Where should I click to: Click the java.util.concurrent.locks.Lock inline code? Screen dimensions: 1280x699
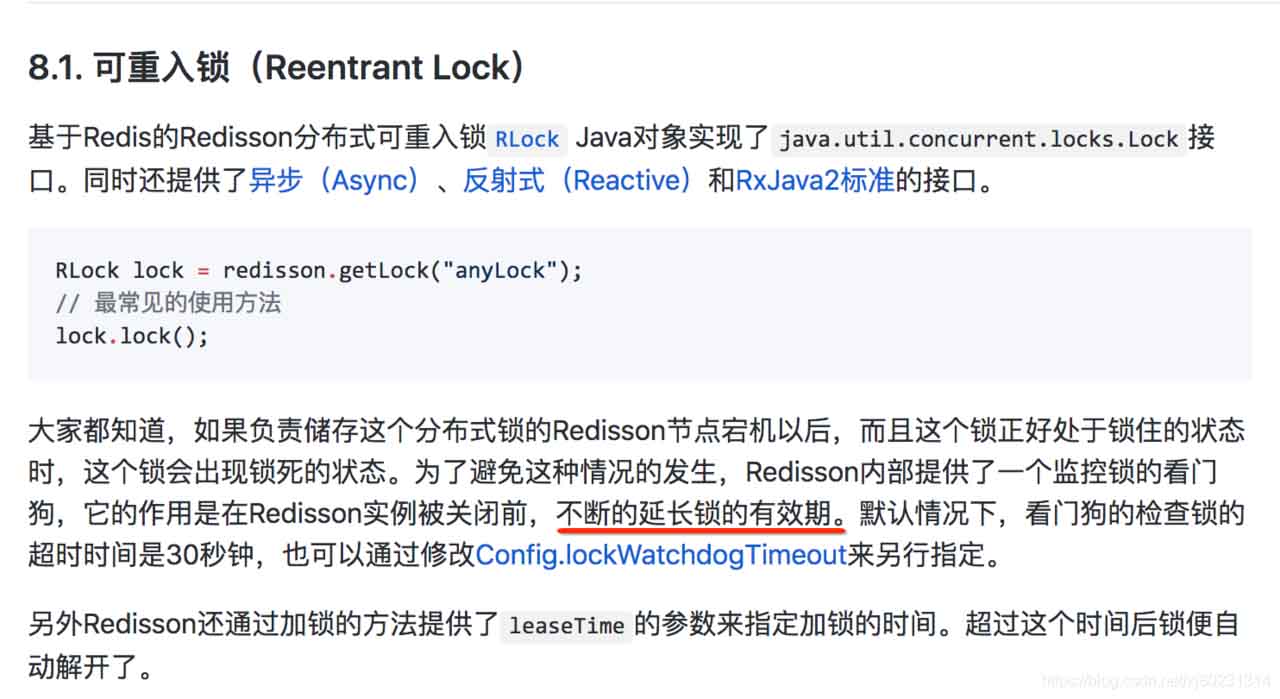(979, 139)
